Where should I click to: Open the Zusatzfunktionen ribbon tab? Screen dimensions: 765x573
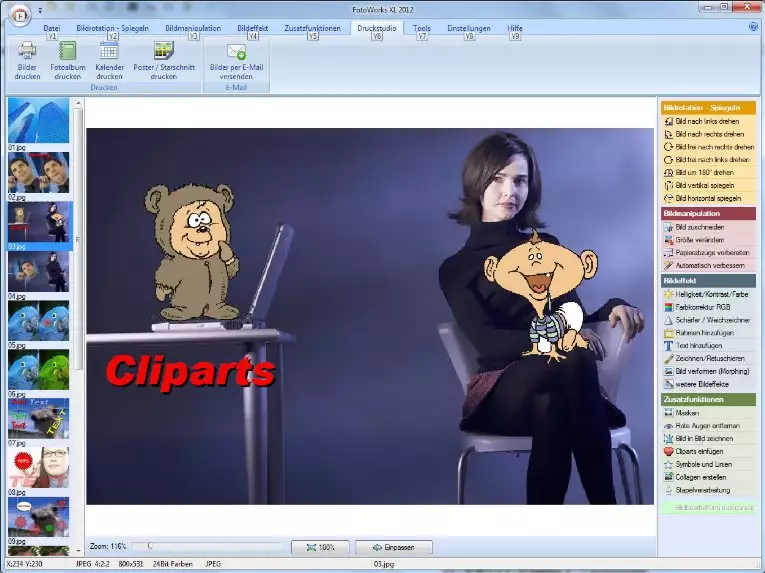click(312, 28)
